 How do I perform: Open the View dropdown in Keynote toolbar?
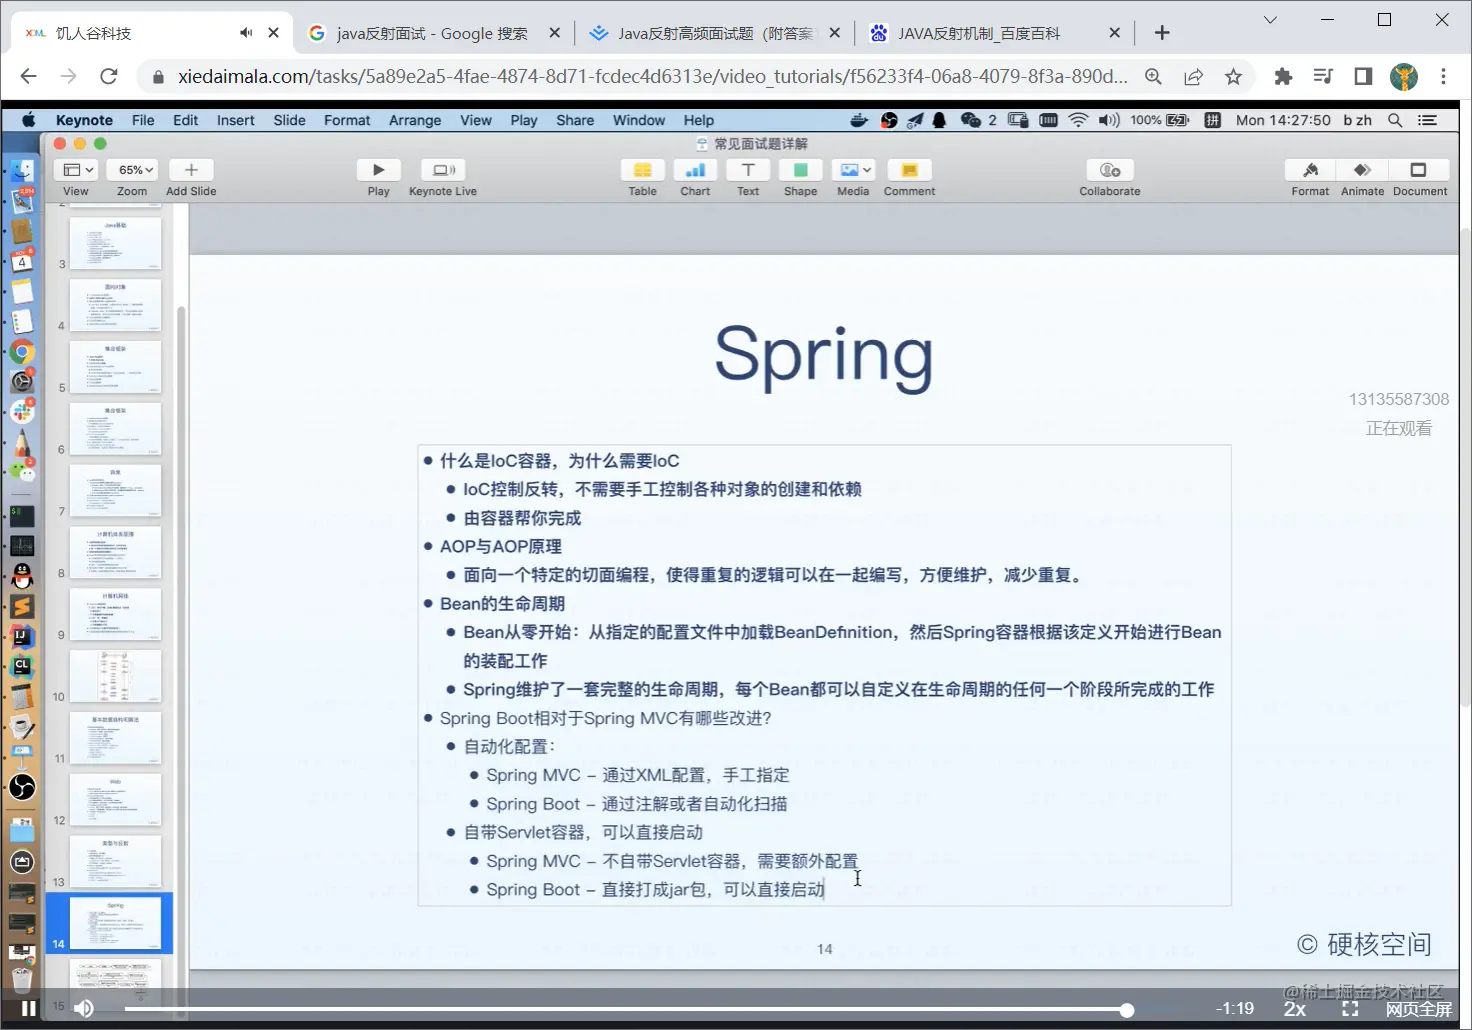[x=76, y=170]
